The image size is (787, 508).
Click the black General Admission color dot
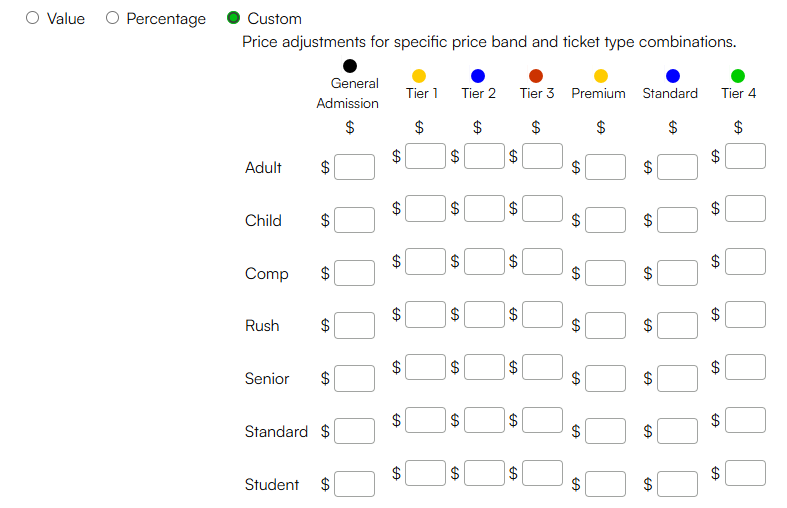[350, 66]
